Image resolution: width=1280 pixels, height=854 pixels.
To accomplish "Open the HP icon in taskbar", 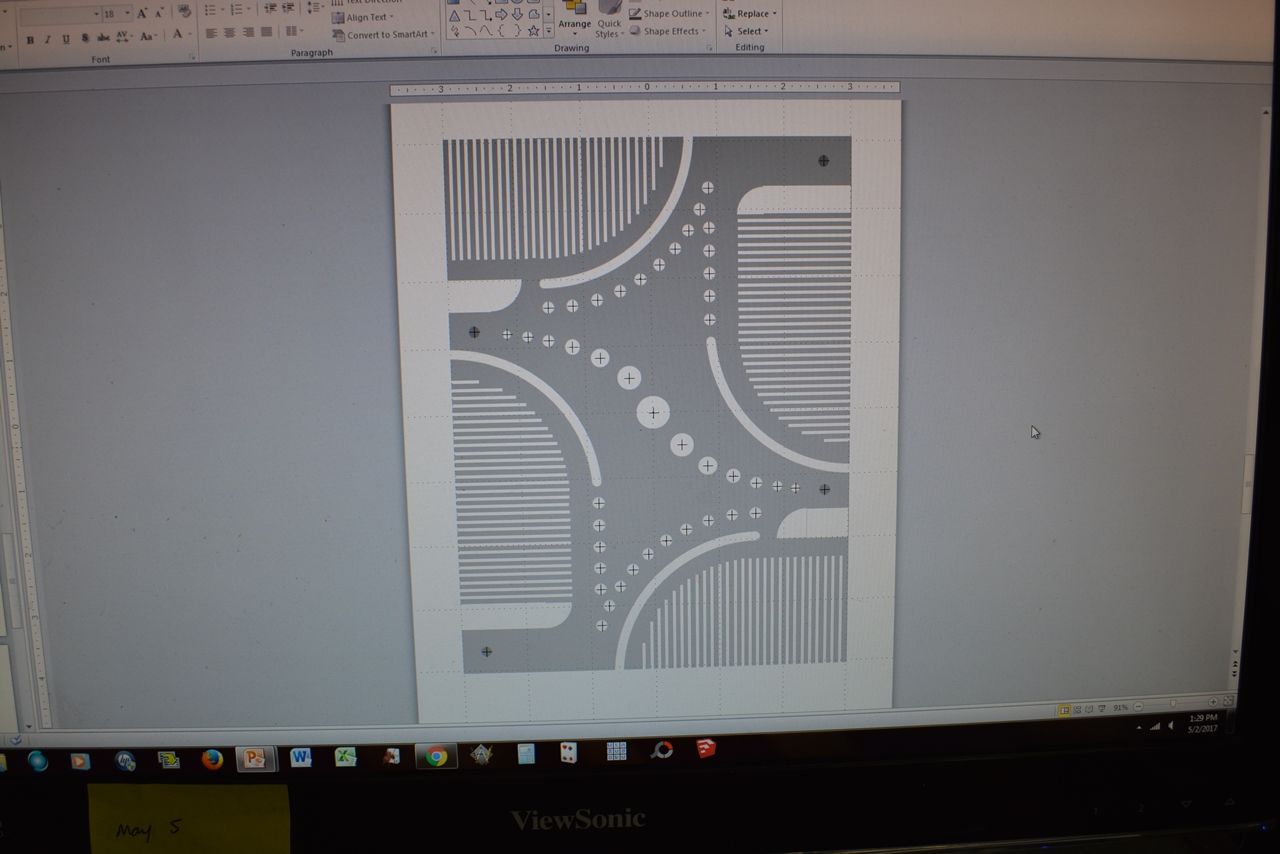I will 125,761.
